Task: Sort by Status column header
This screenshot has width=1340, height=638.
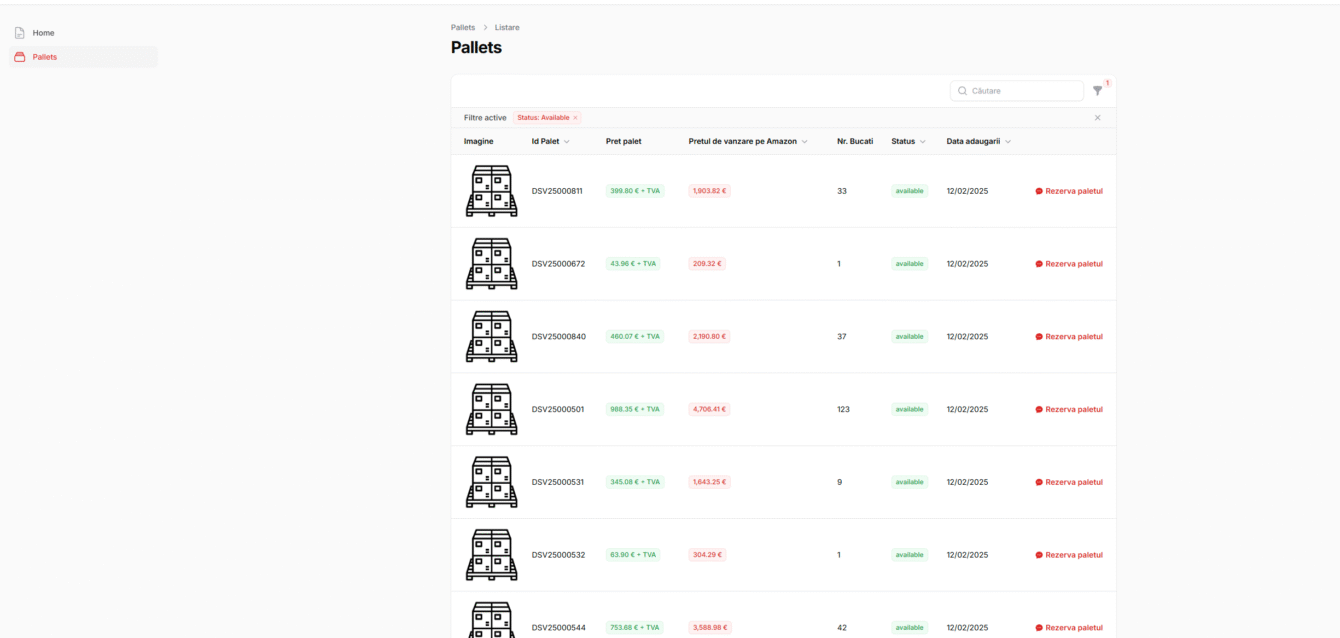Action: pos(908,141)
